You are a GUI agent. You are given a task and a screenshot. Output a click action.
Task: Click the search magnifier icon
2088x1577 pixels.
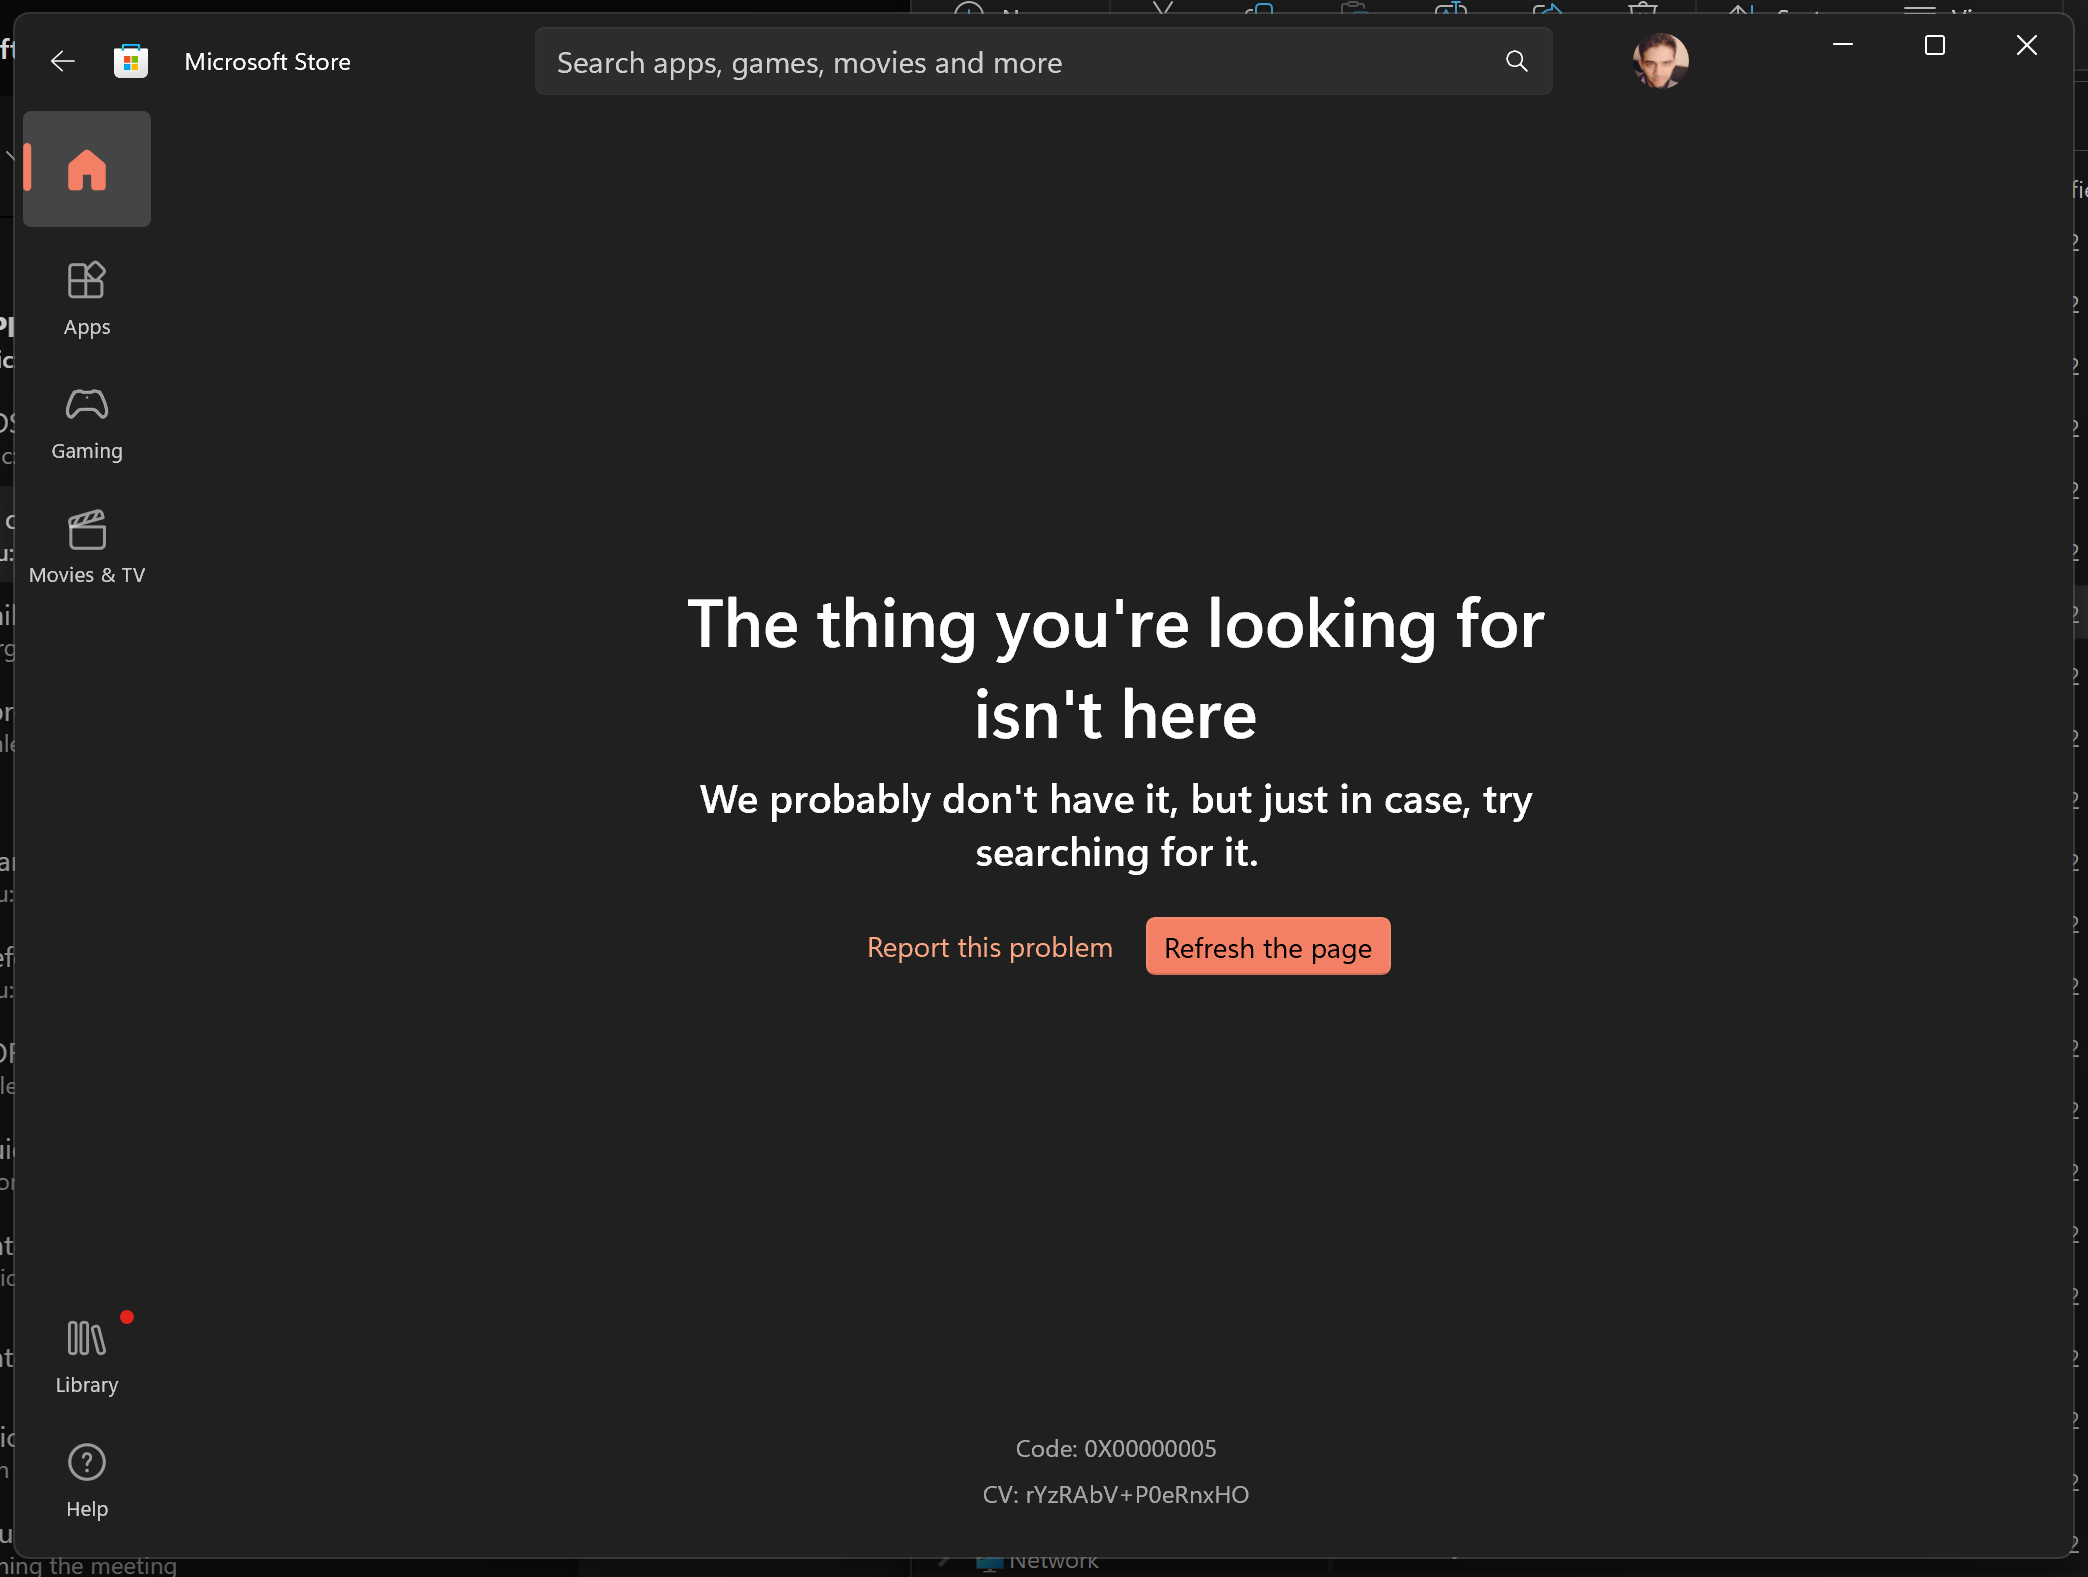pyautogui.click(x=1516, y=61)
